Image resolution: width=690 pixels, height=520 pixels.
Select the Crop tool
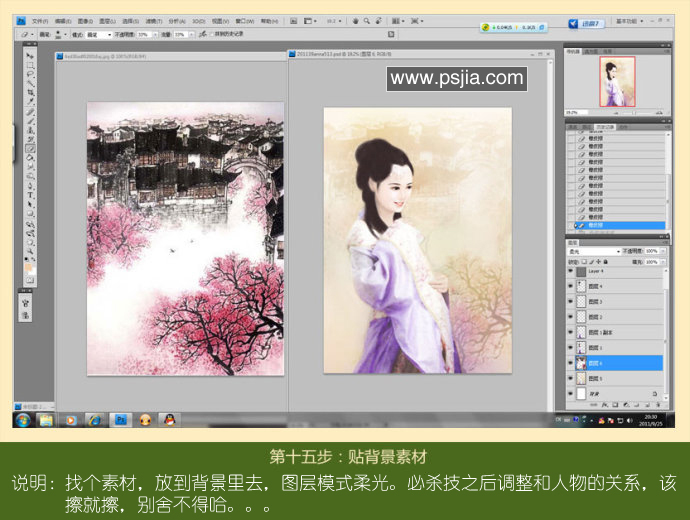(x=30, y=92)
